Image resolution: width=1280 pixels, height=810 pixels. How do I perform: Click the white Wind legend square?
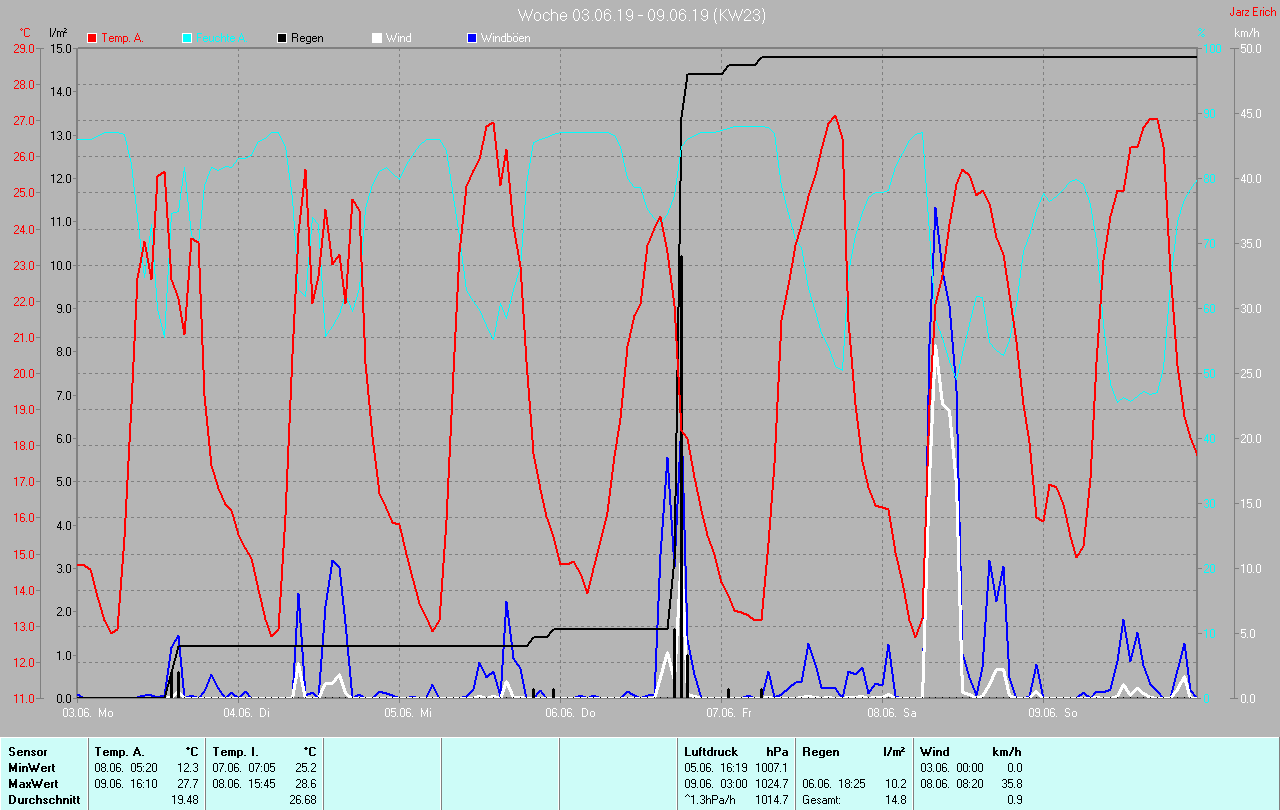point(377,38)
